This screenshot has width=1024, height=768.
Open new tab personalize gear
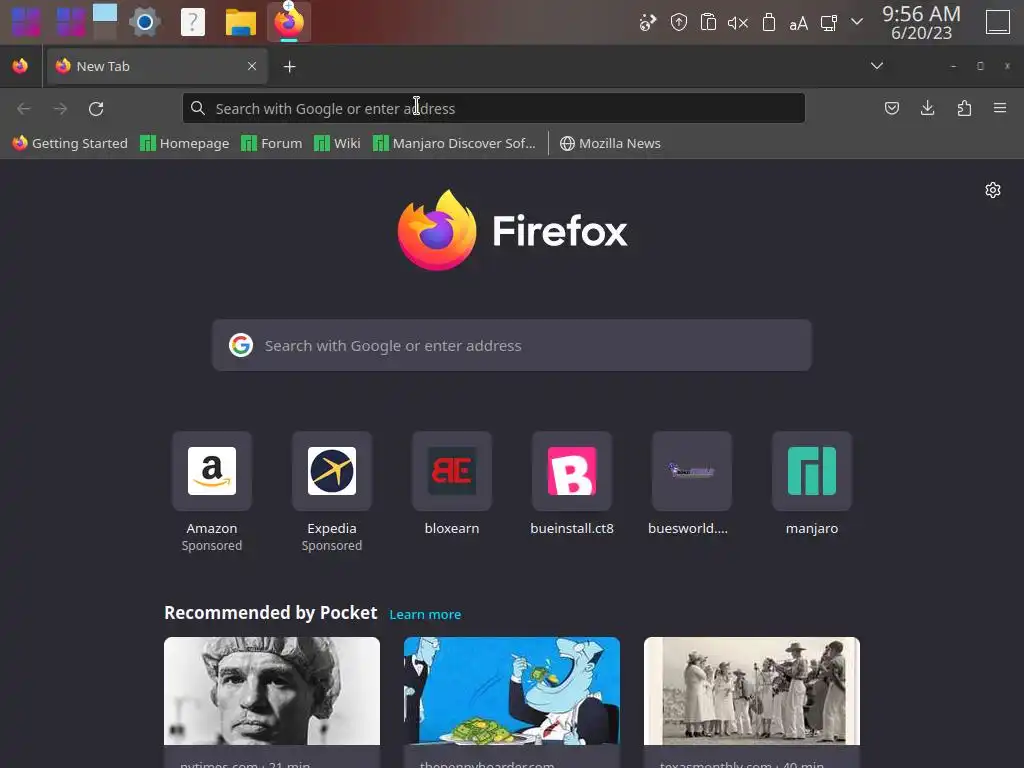point(993,190)
